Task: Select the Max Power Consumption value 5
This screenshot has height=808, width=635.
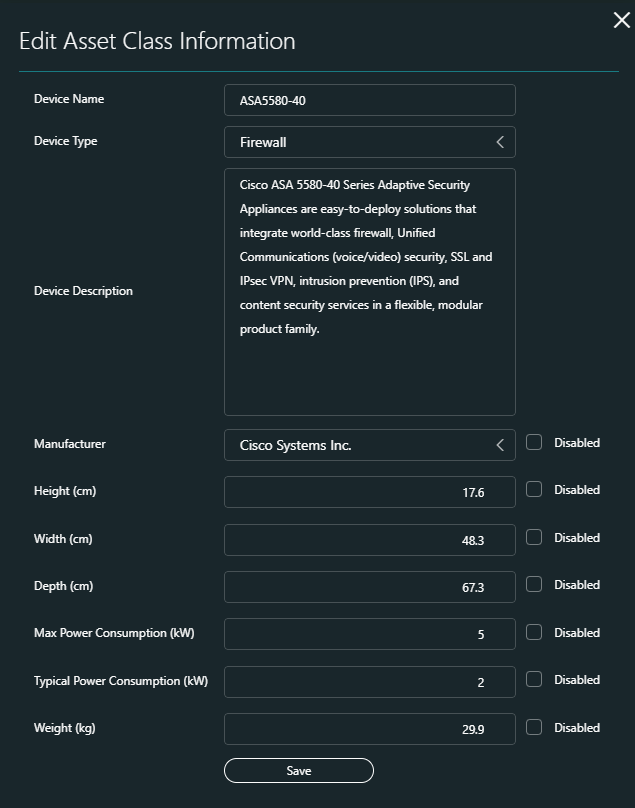Action: coord(370,633)
